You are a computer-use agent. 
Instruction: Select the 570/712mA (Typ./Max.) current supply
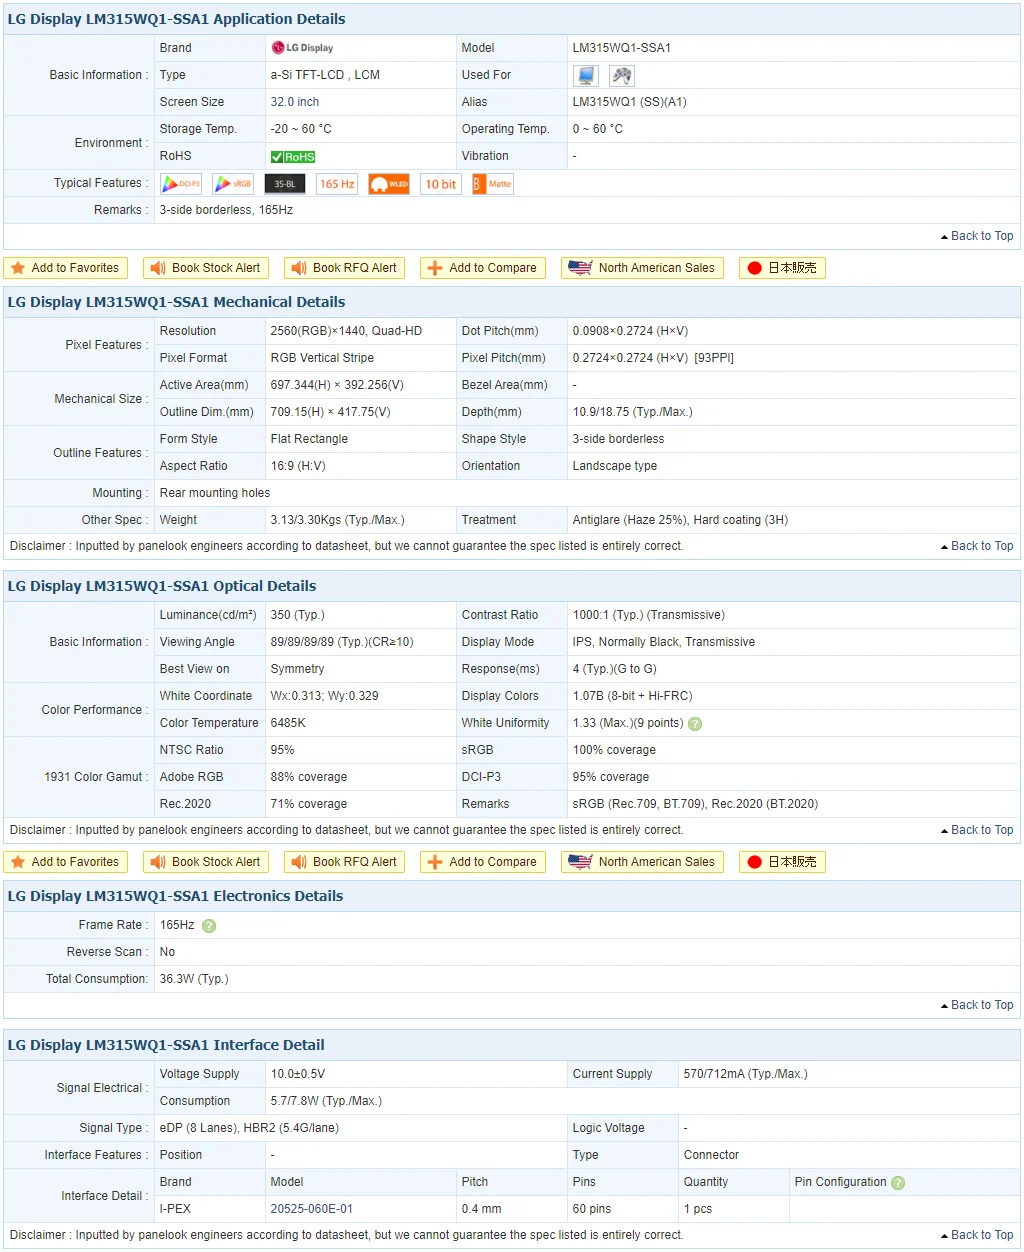[746, 1074]
